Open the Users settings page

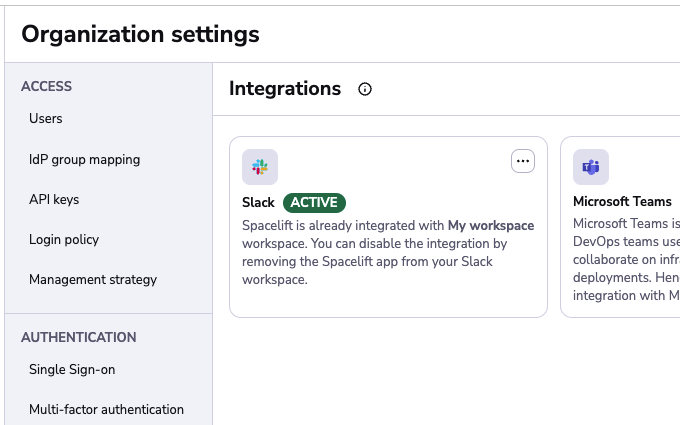46,119
